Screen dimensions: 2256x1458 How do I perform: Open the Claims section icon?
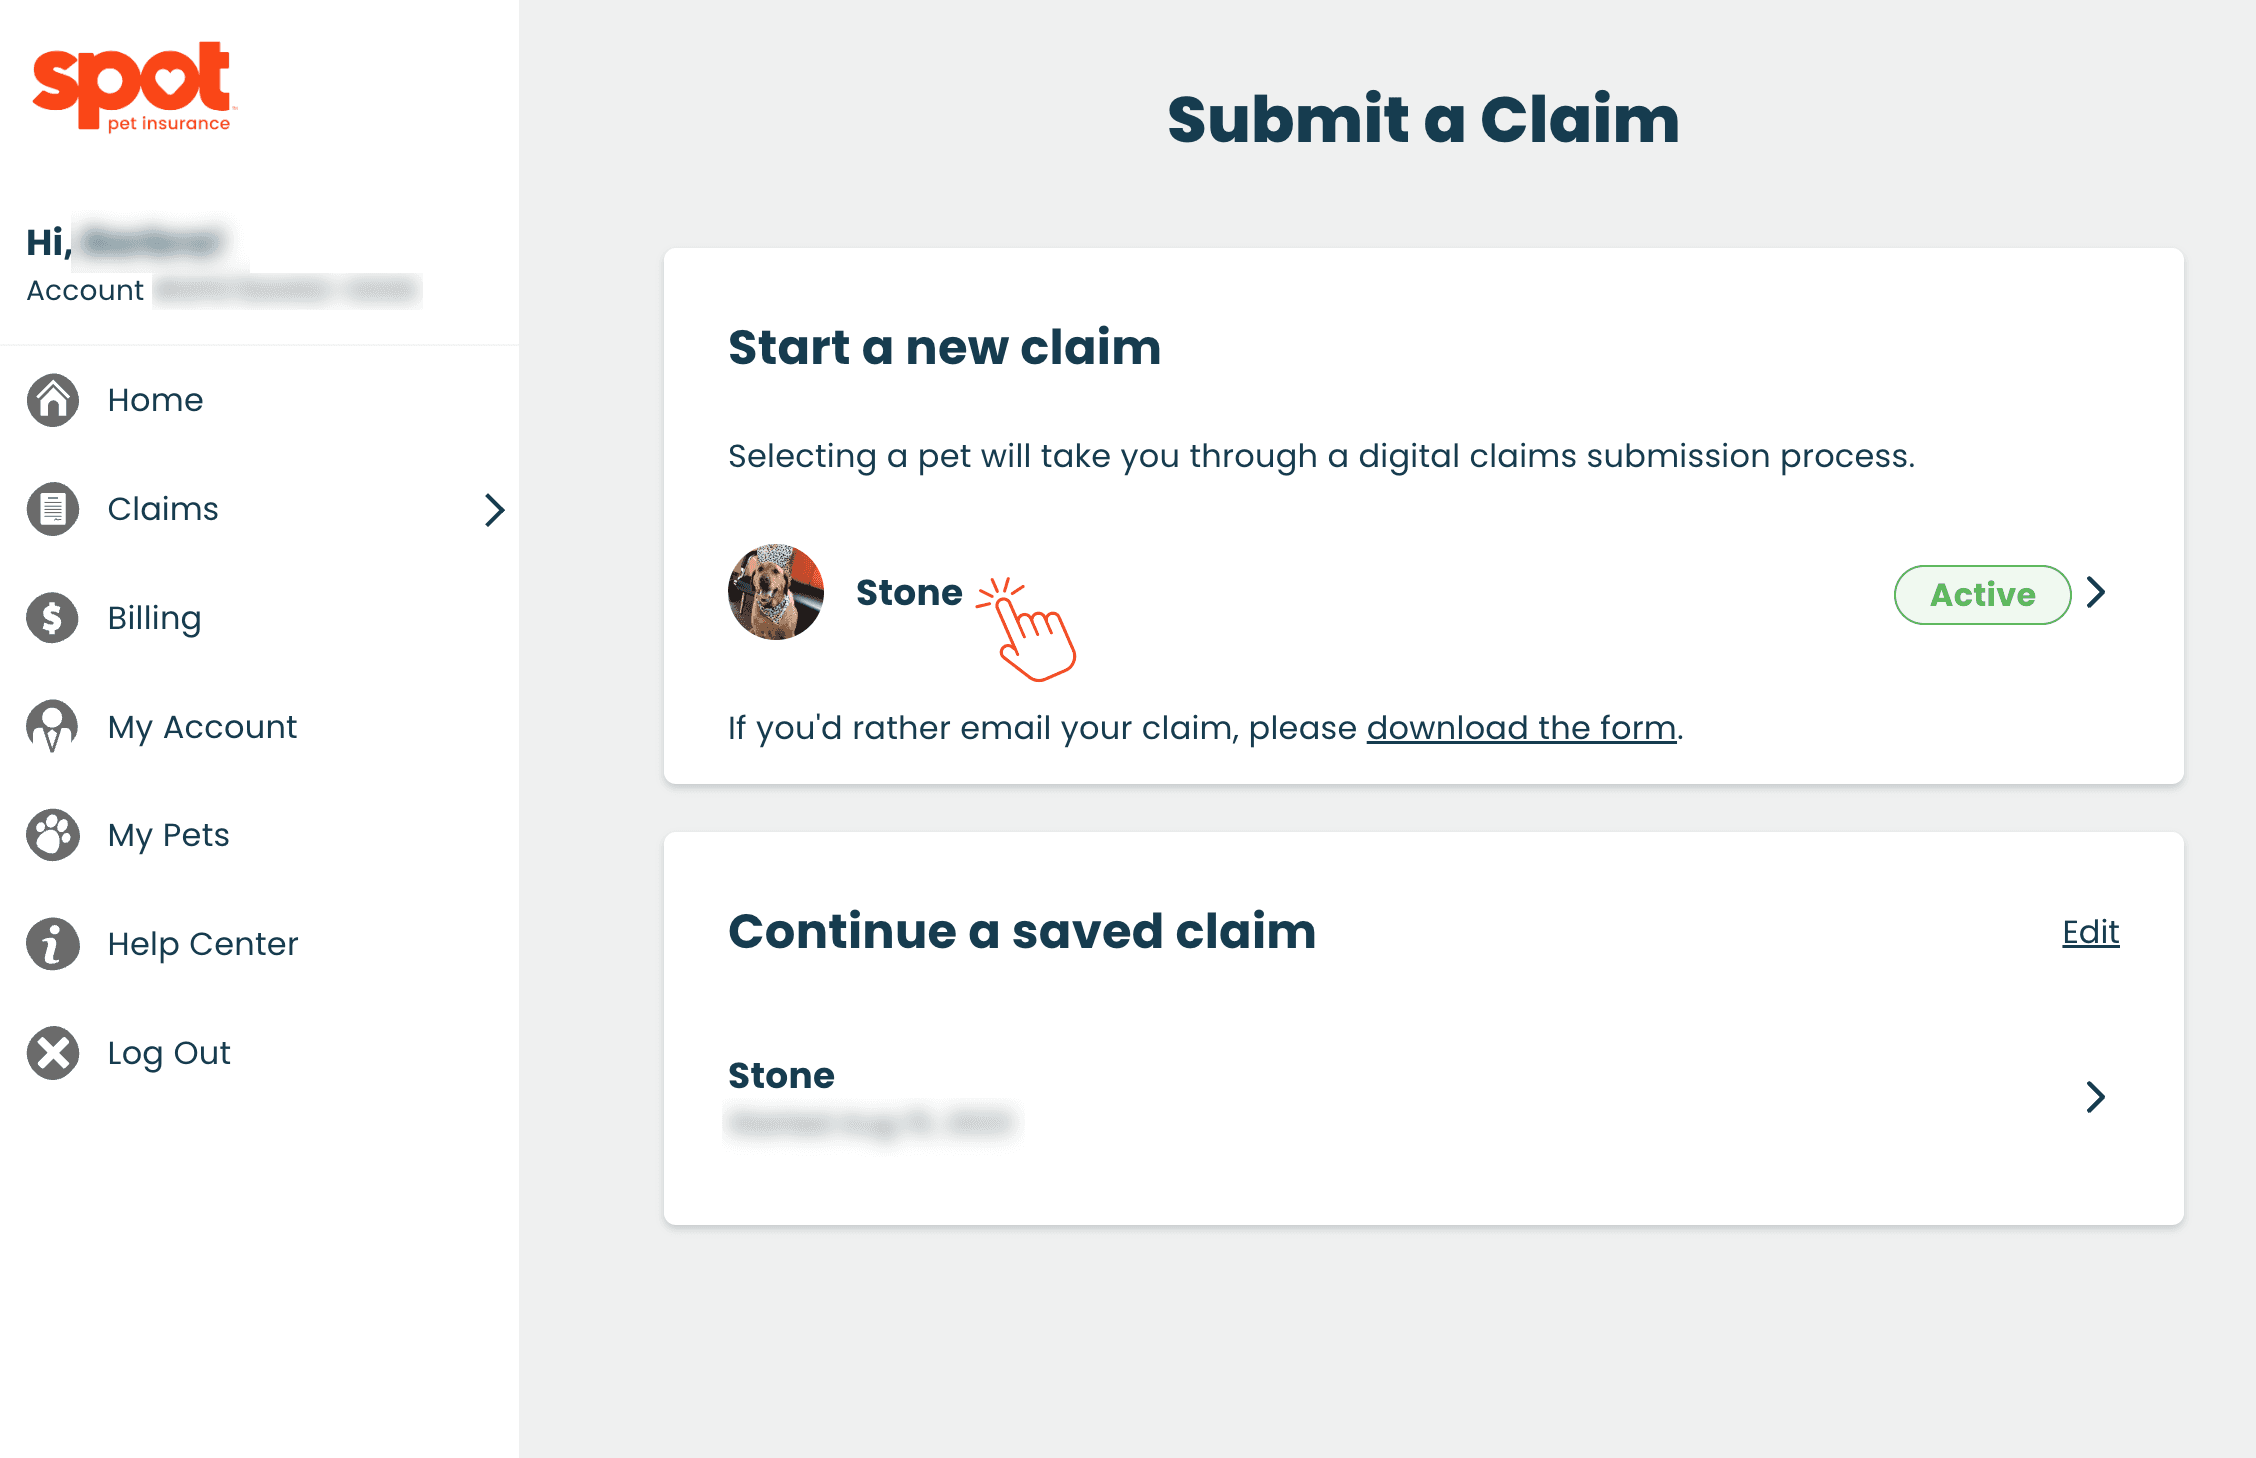pos(51,509)
